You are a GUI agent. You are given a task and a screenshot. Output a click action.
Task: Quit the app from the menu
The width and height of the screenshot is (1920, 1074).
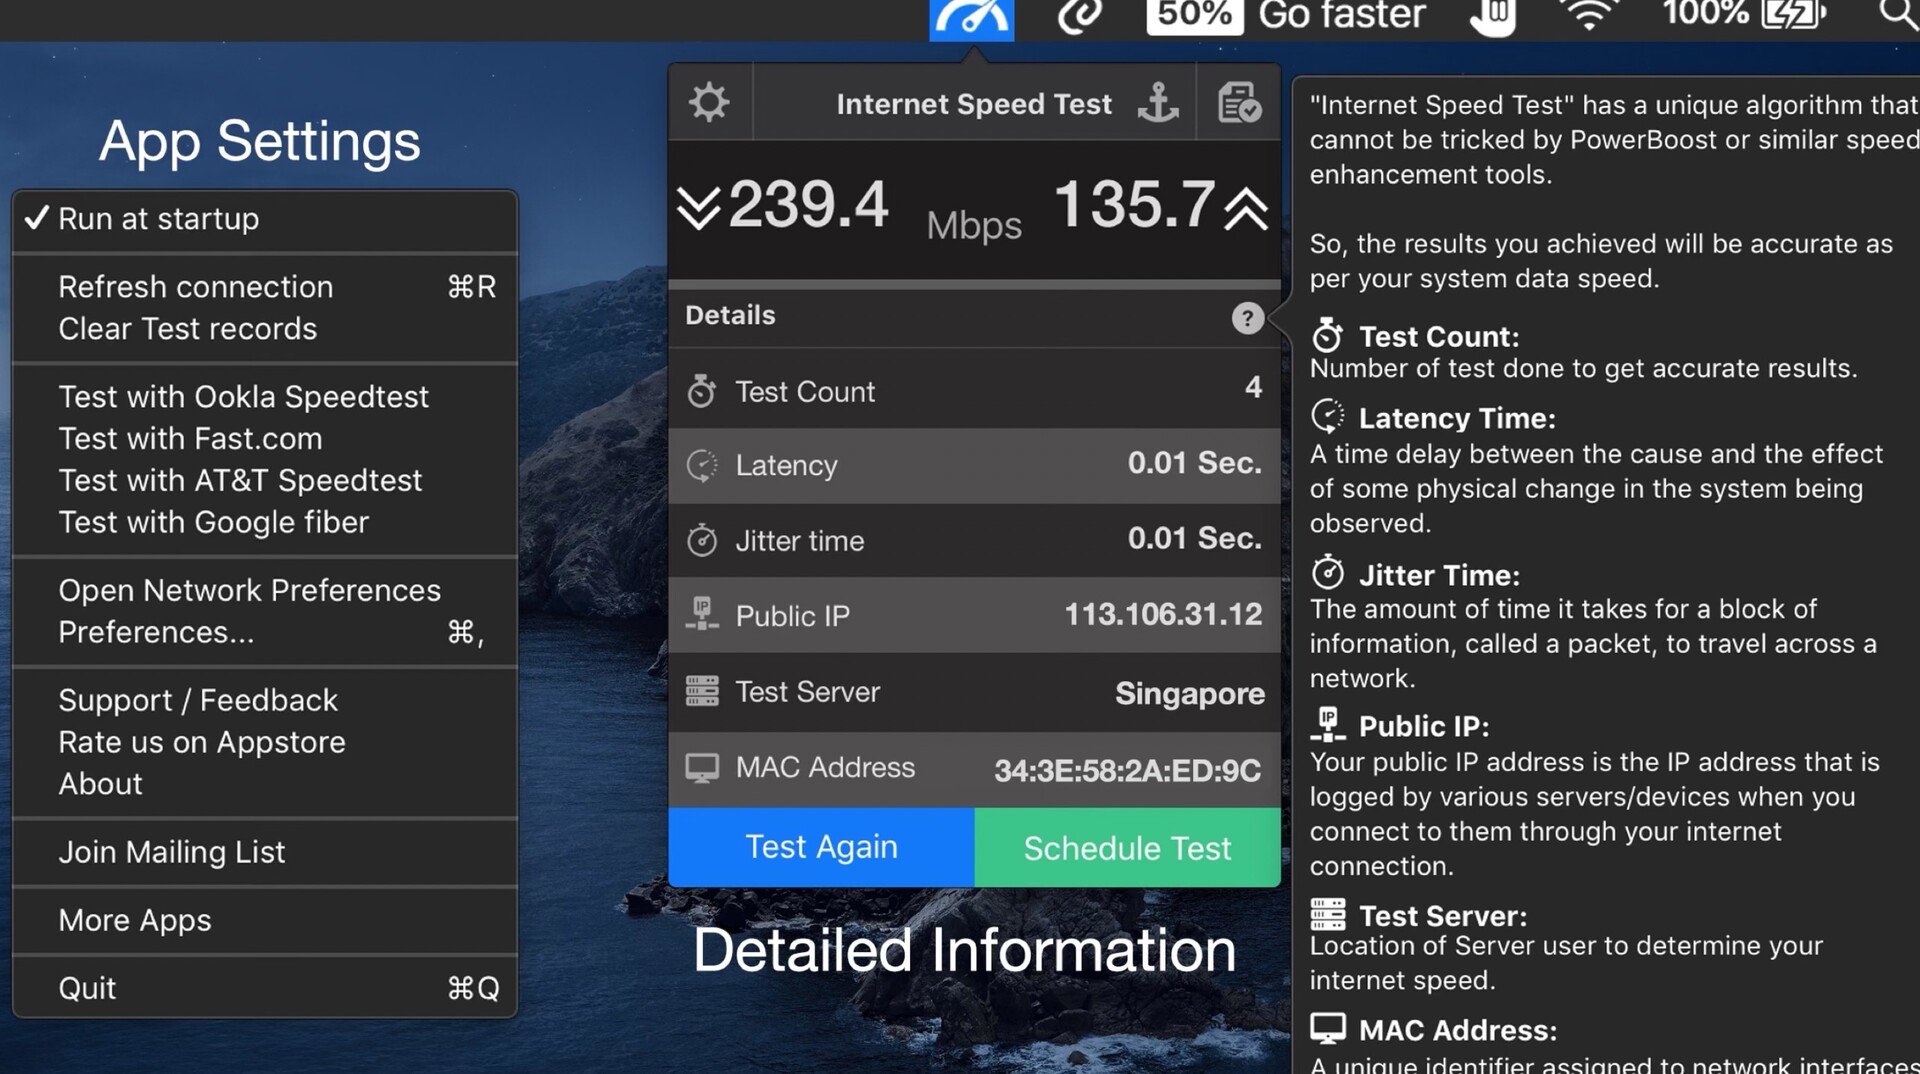[x=265, y=989]
